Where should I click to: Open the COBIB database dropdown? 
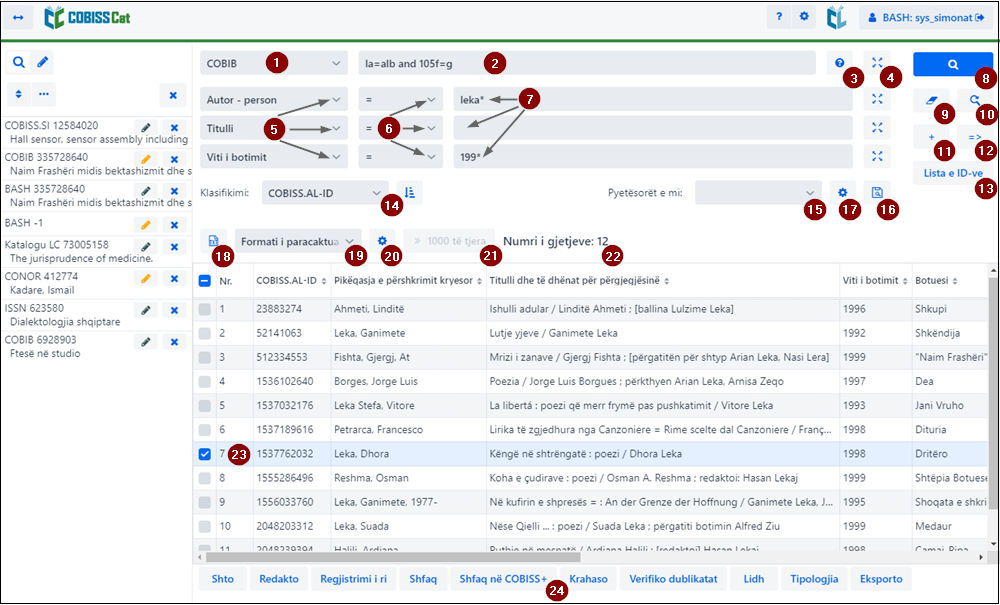click(274, 63)
